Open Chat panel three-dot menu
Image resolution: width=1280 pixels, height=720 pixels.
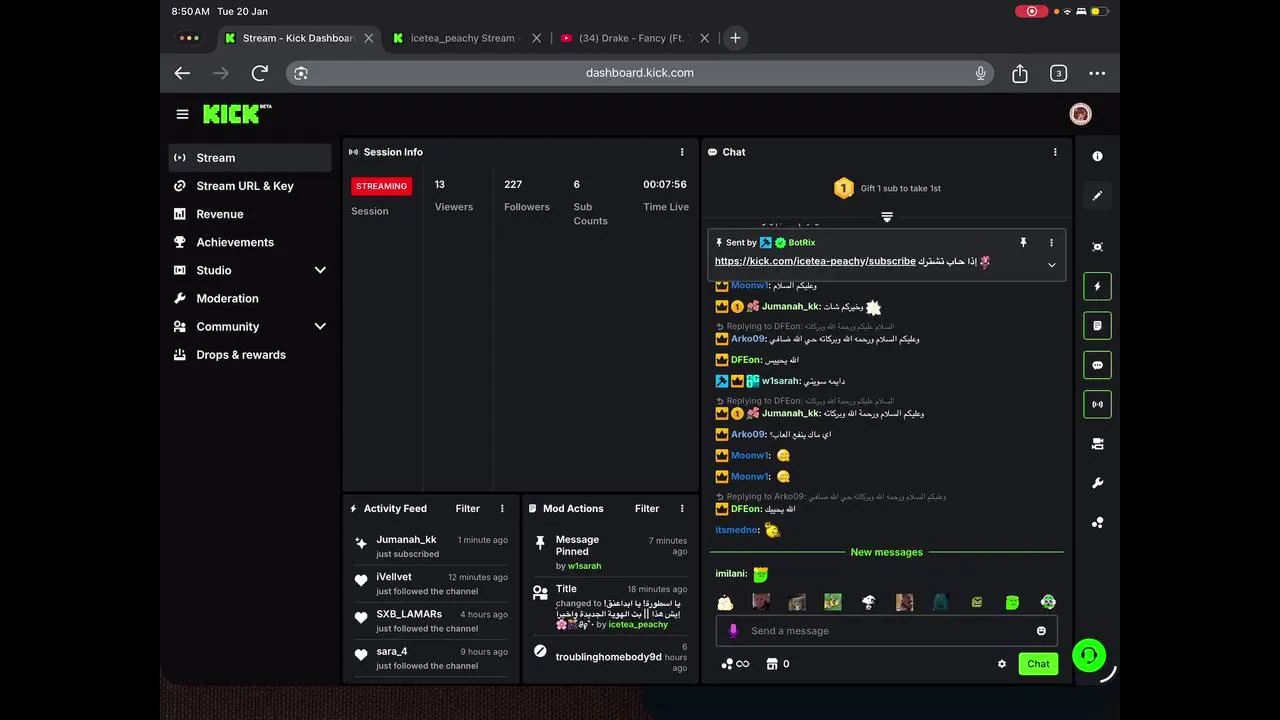[x=1055, y=152]
